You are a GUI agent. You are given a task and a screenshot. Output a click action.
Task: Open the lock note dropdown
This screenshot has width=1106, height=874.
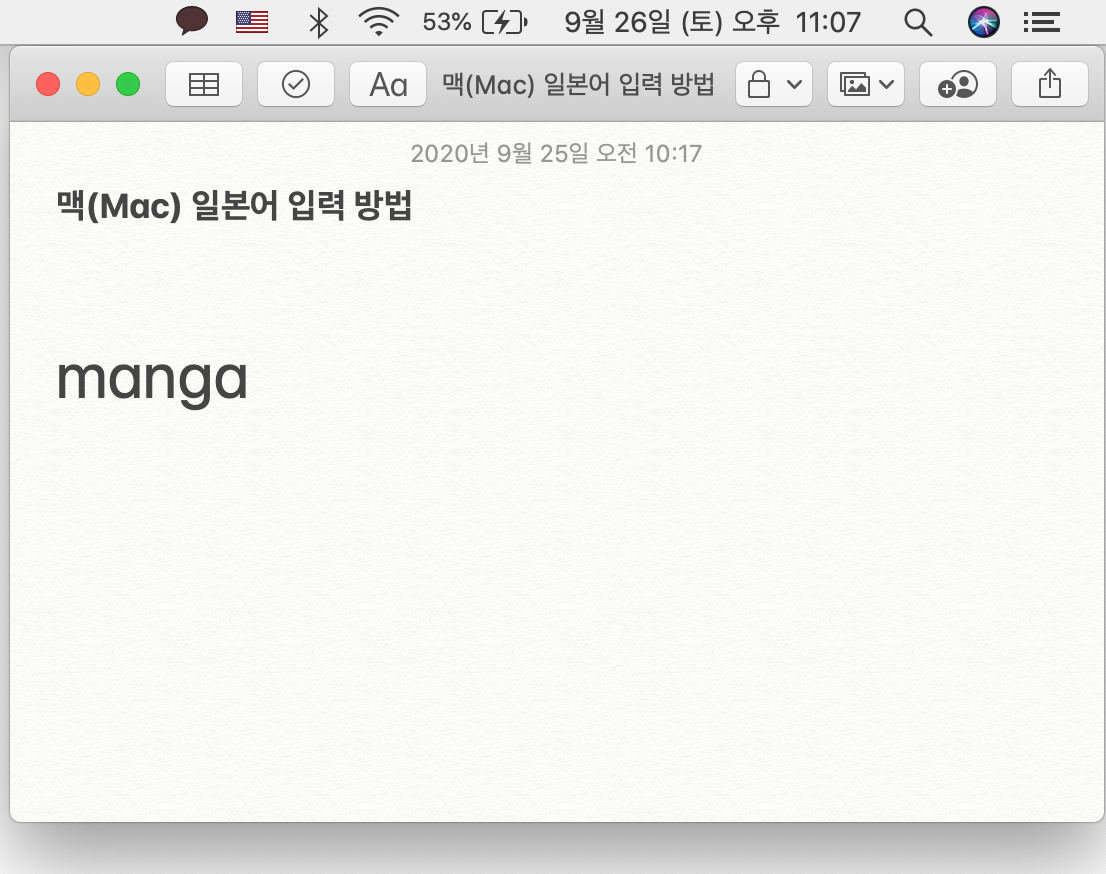[x=774, y=85]
